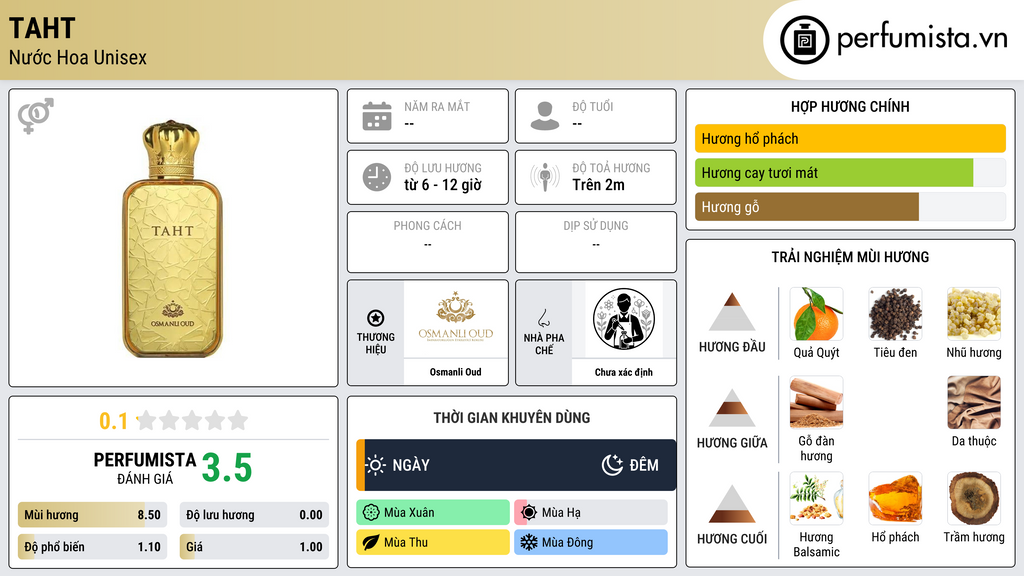Click the sun icon in Mùa Hạ
Viewport: 1024px width, 576px height.
529,513
